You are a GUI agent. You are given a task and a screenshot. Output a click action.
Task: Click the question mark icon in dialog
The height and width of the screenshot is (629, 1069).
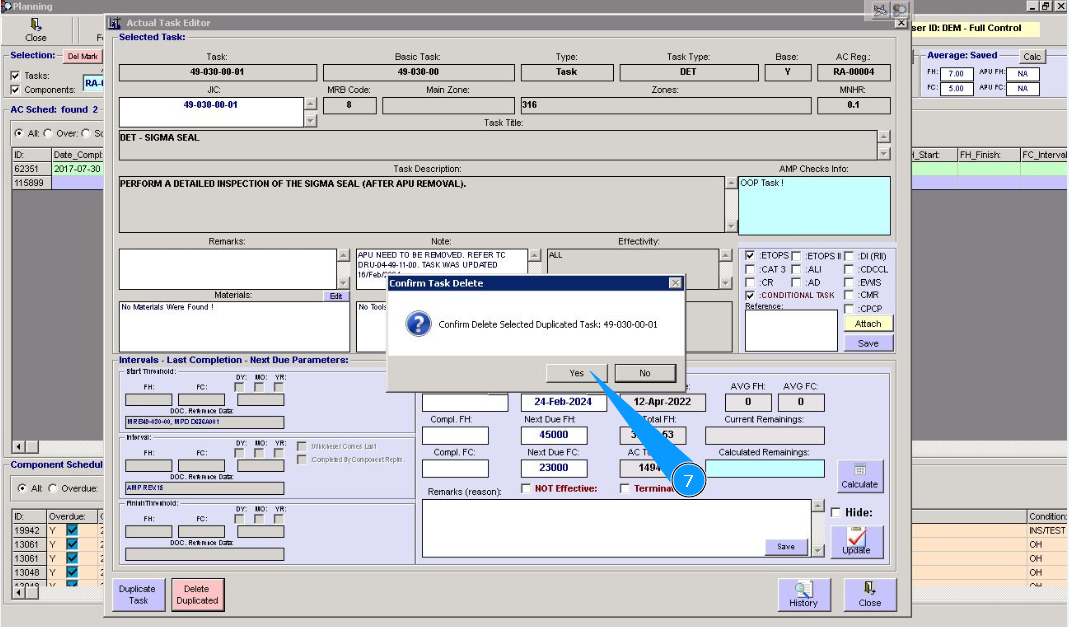click(418, 324)
